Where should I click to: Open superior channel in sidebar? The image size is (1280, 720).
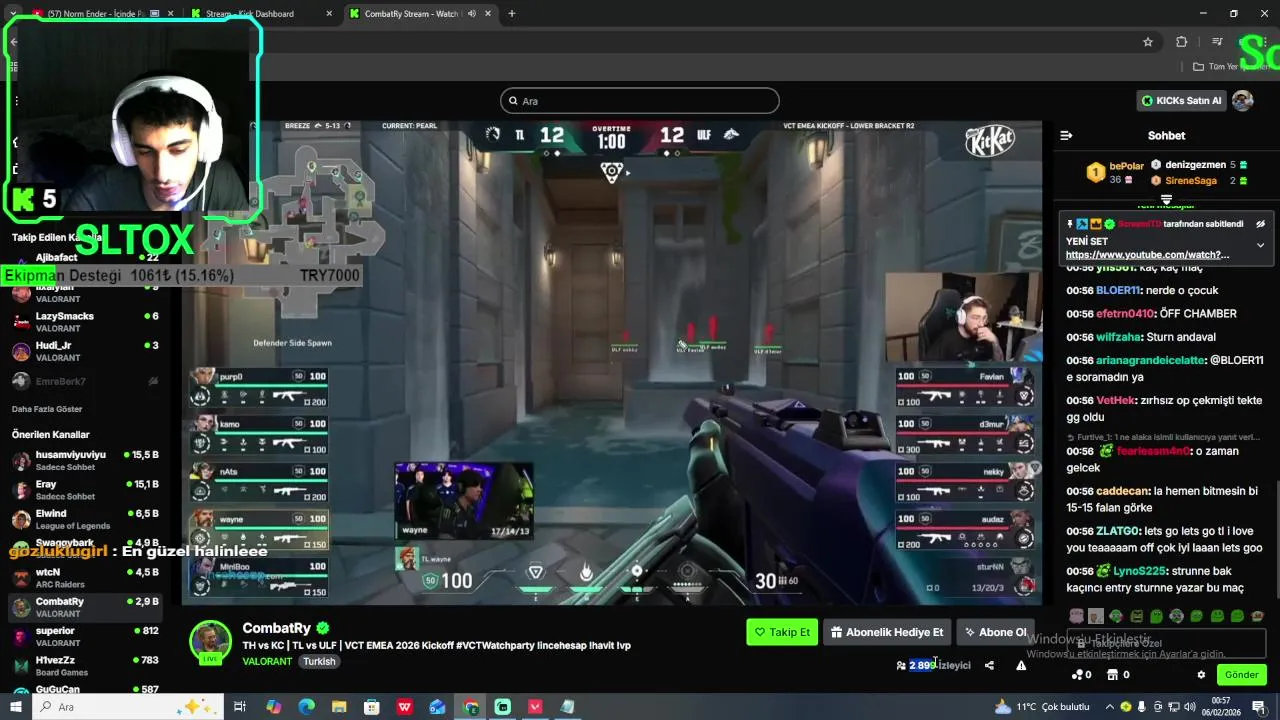[x=84, y=636]
